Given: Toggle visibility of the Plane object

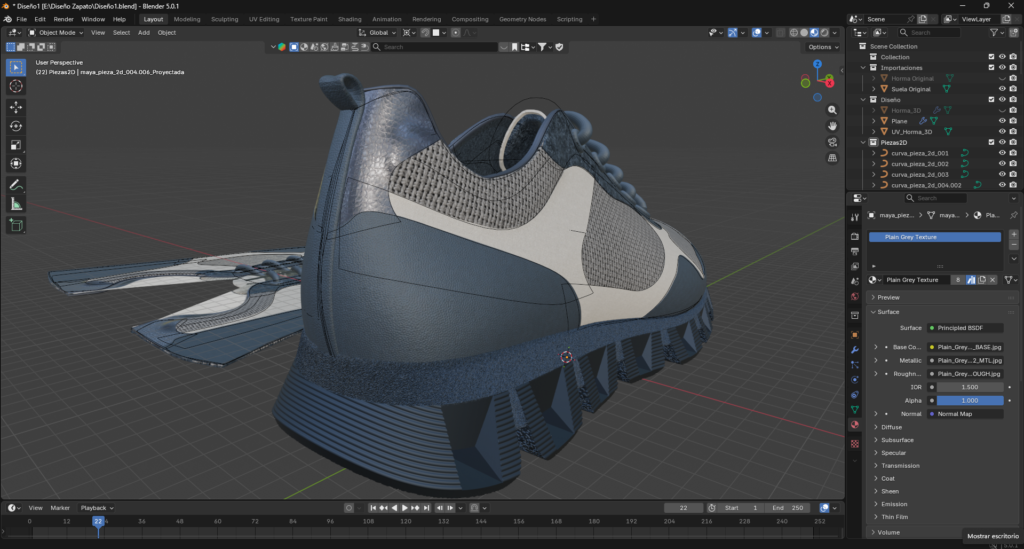Looking at the screenshot, I should tap(1002, 121).
